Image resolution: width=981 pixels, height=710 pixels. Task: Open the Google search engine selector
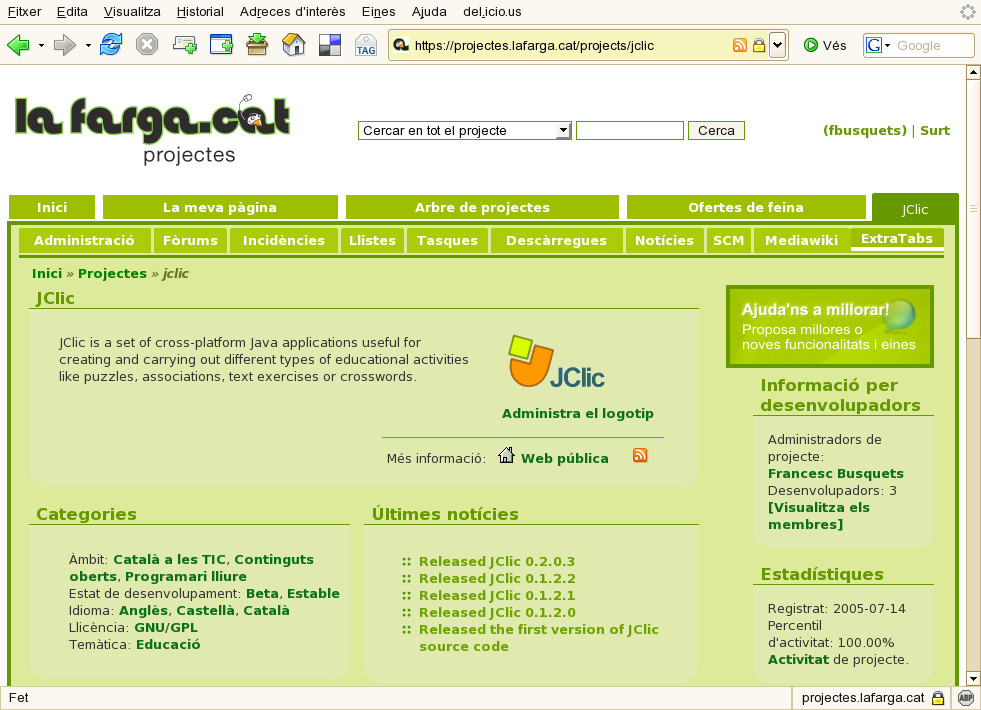tap(878, 45)
